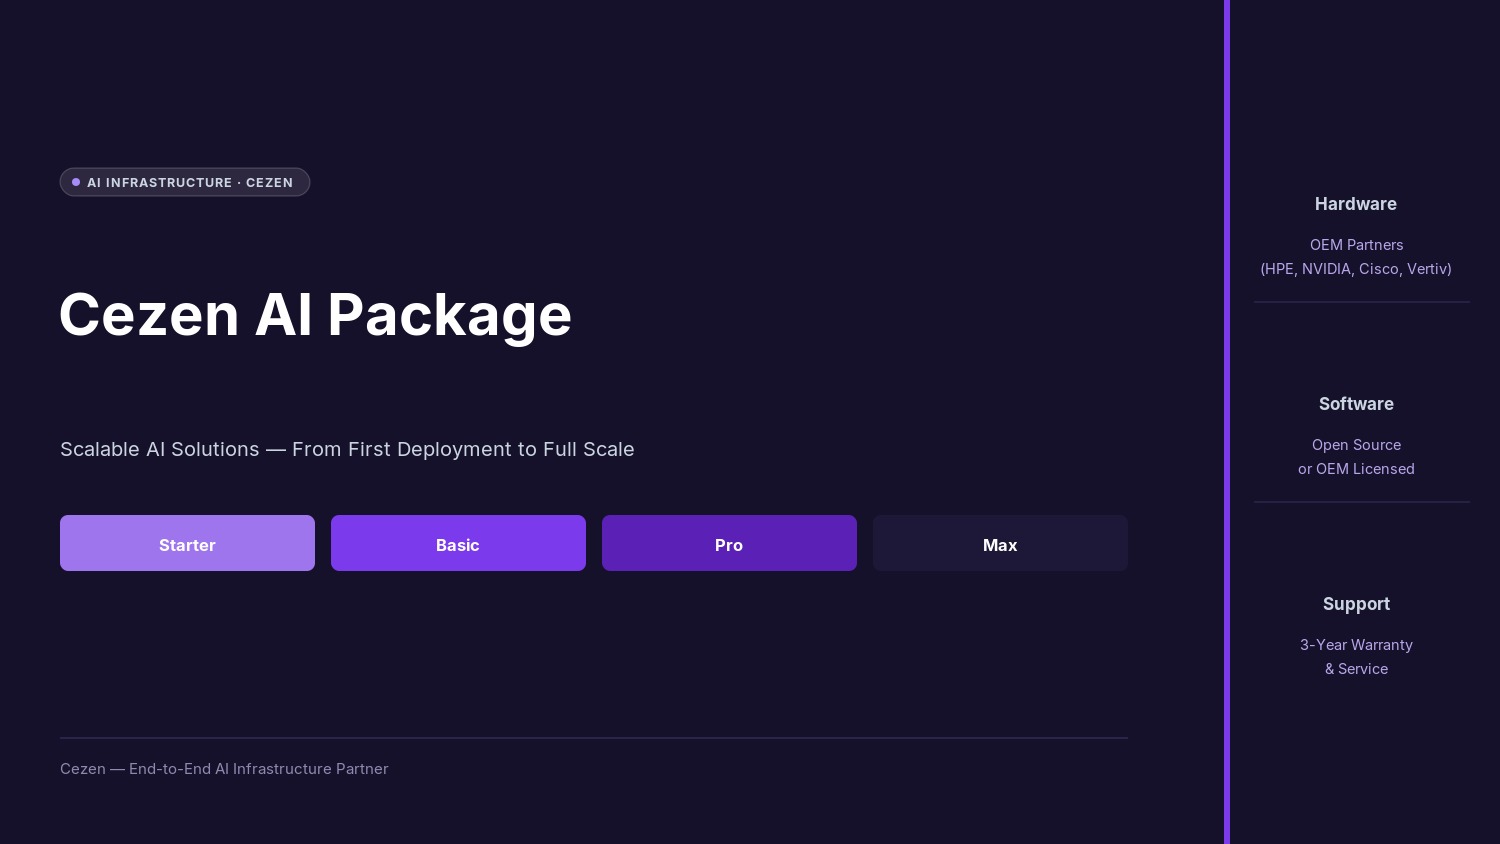This screenshot has width=1500, height=844.
Task: Click the End-to-End AI Infrastructure Partner footer
Action: click(224, 769)
